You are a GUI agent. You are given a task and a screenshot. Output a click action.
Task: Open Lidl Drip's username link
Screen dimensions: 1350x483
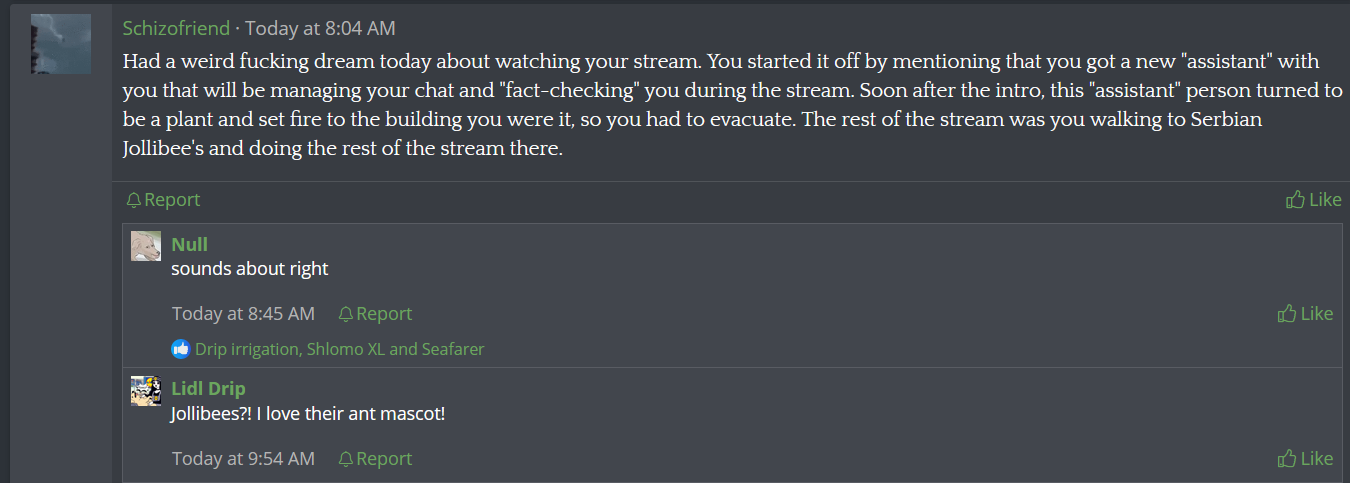(208, 388)
